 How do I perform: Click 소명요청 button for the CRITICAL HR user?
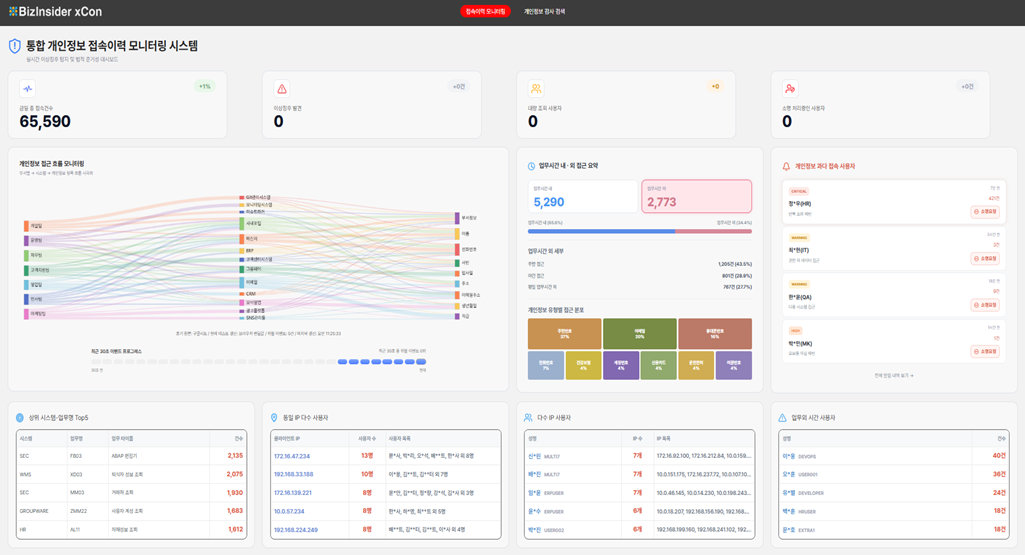click(984, 212)
